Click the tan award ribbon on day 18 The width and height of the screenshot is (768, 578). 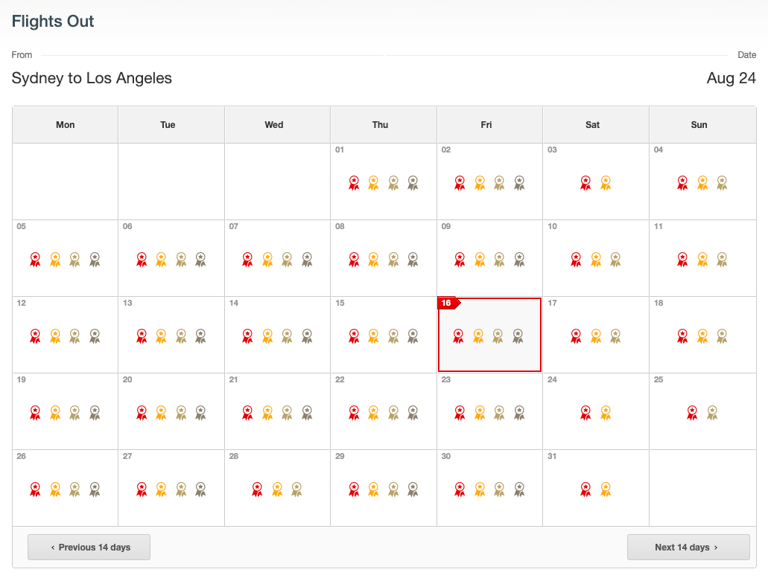722,336
